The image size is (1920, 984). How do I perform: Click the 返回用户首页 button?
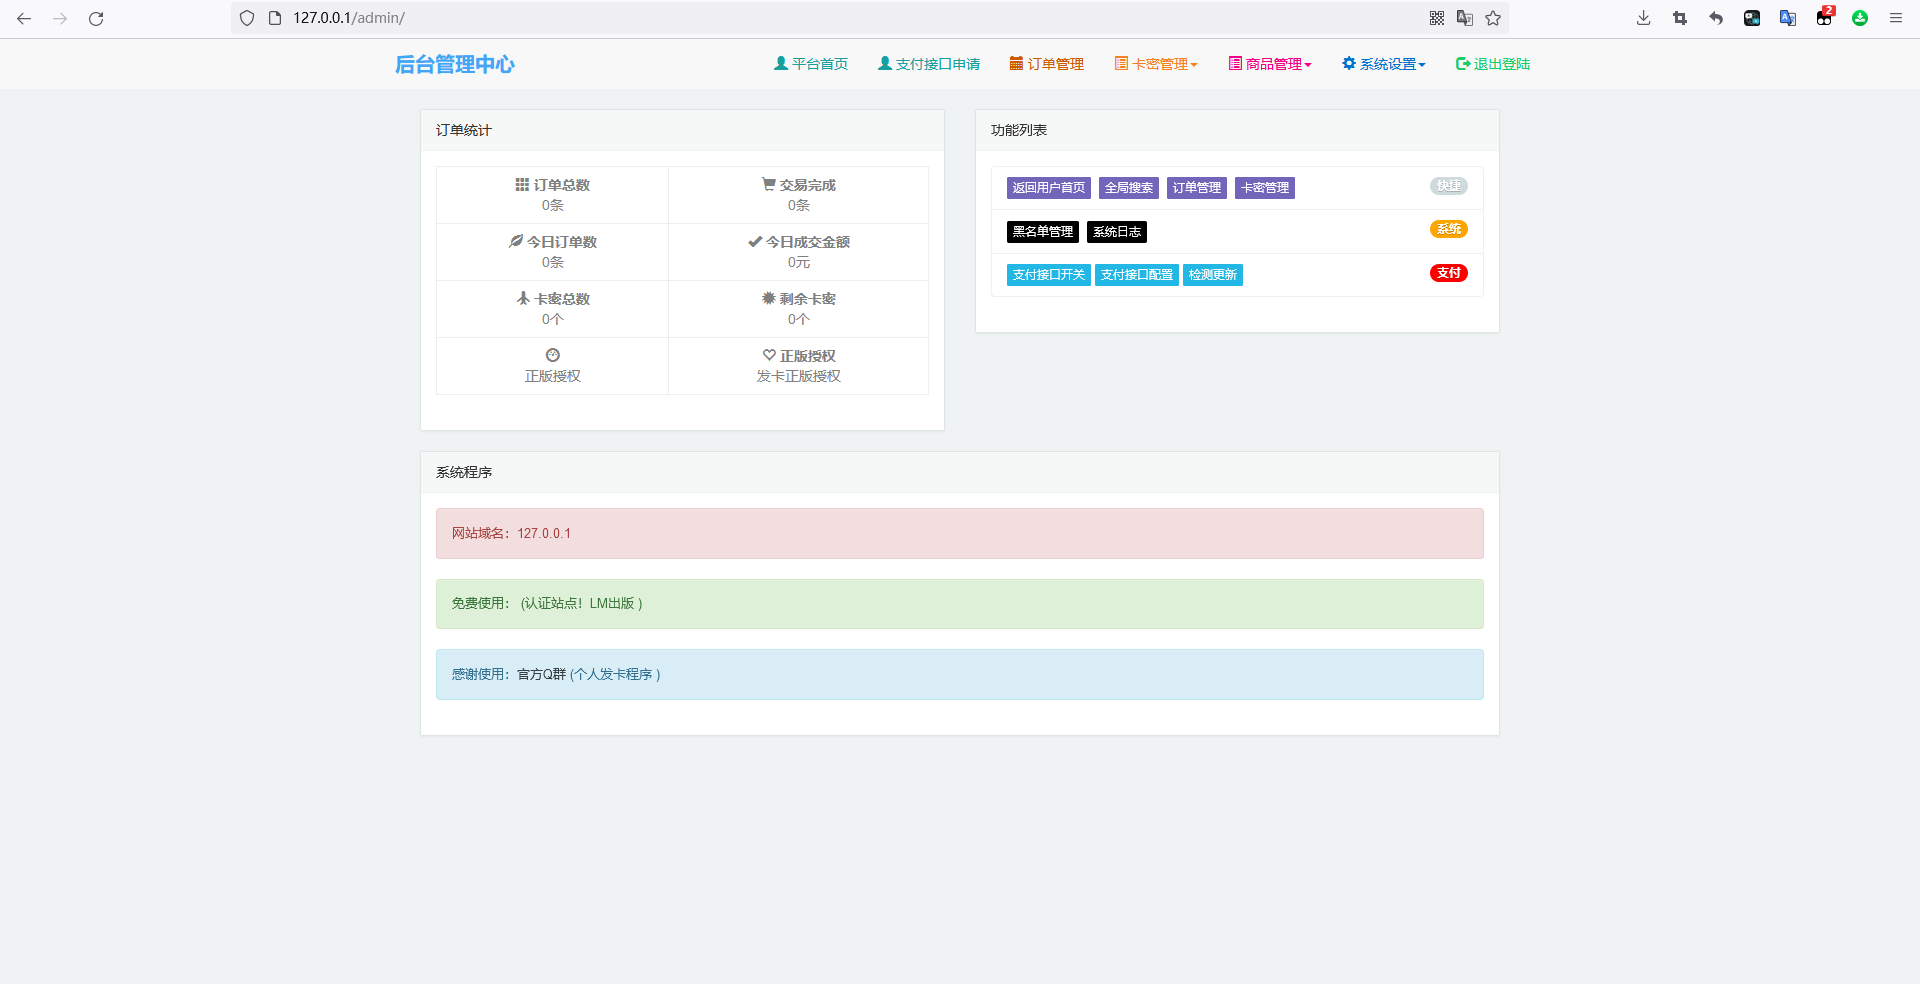click(x=1048, y=188)
